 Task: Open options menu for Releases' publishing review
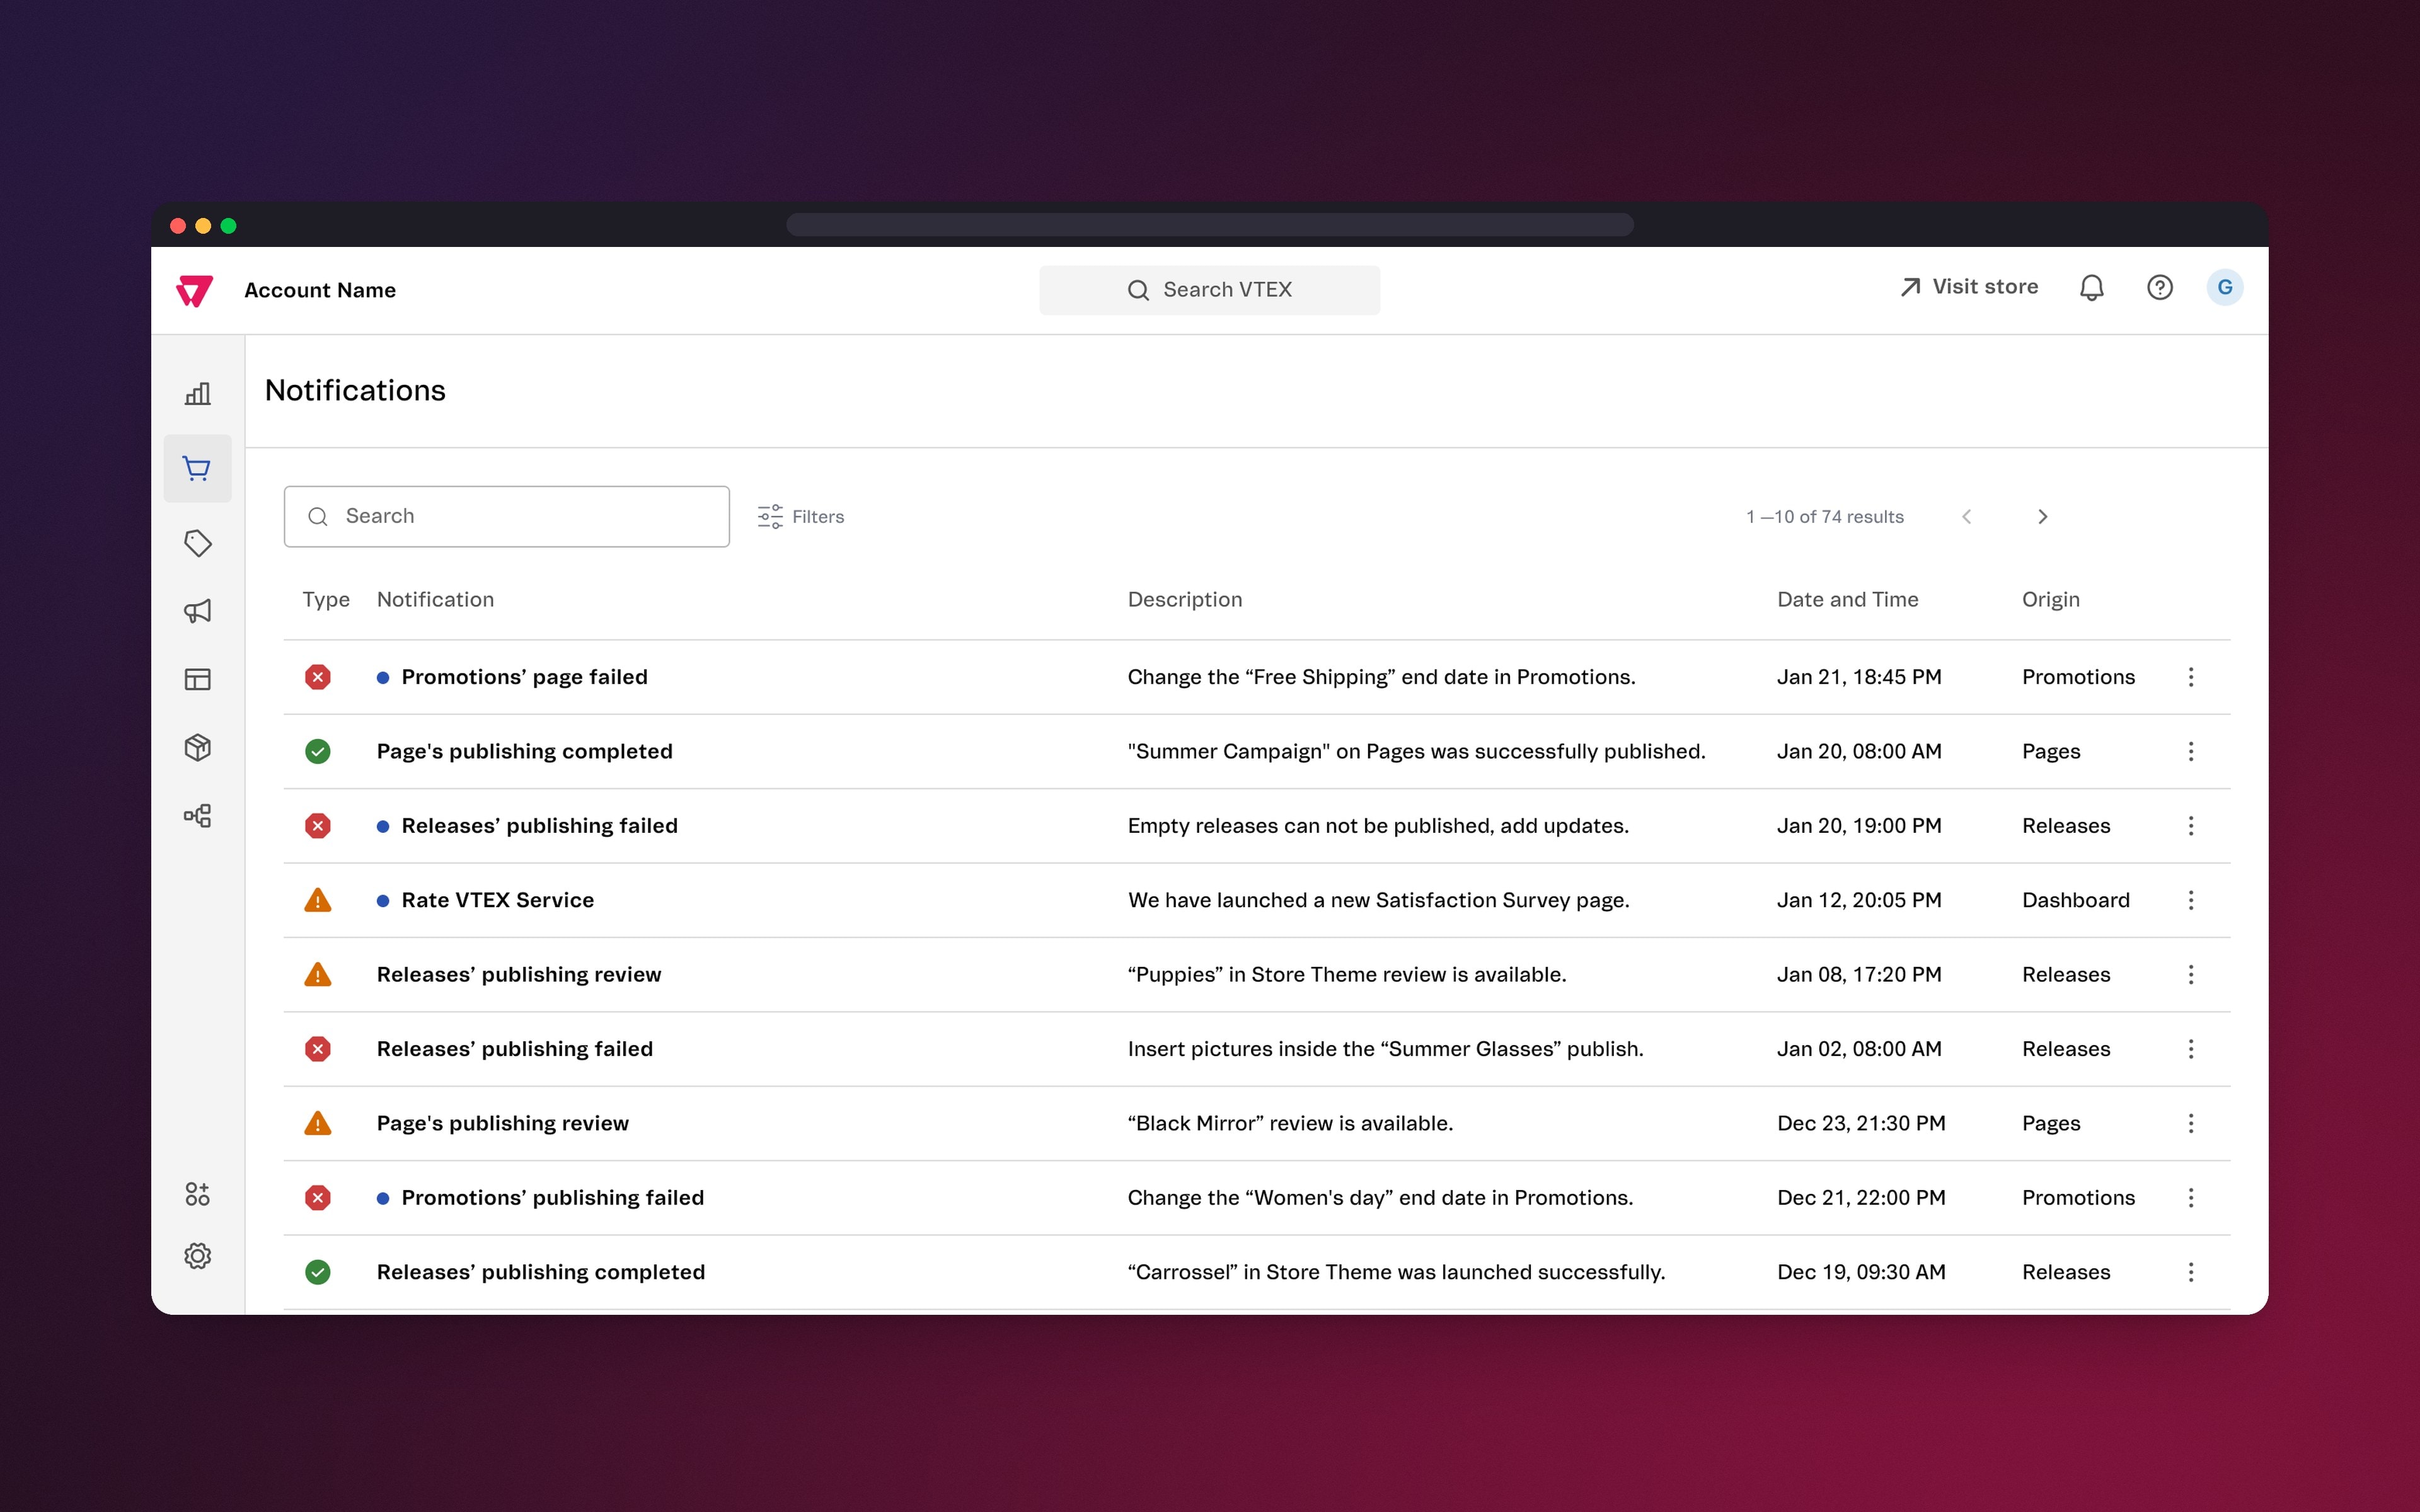[x=2191, y=974]
